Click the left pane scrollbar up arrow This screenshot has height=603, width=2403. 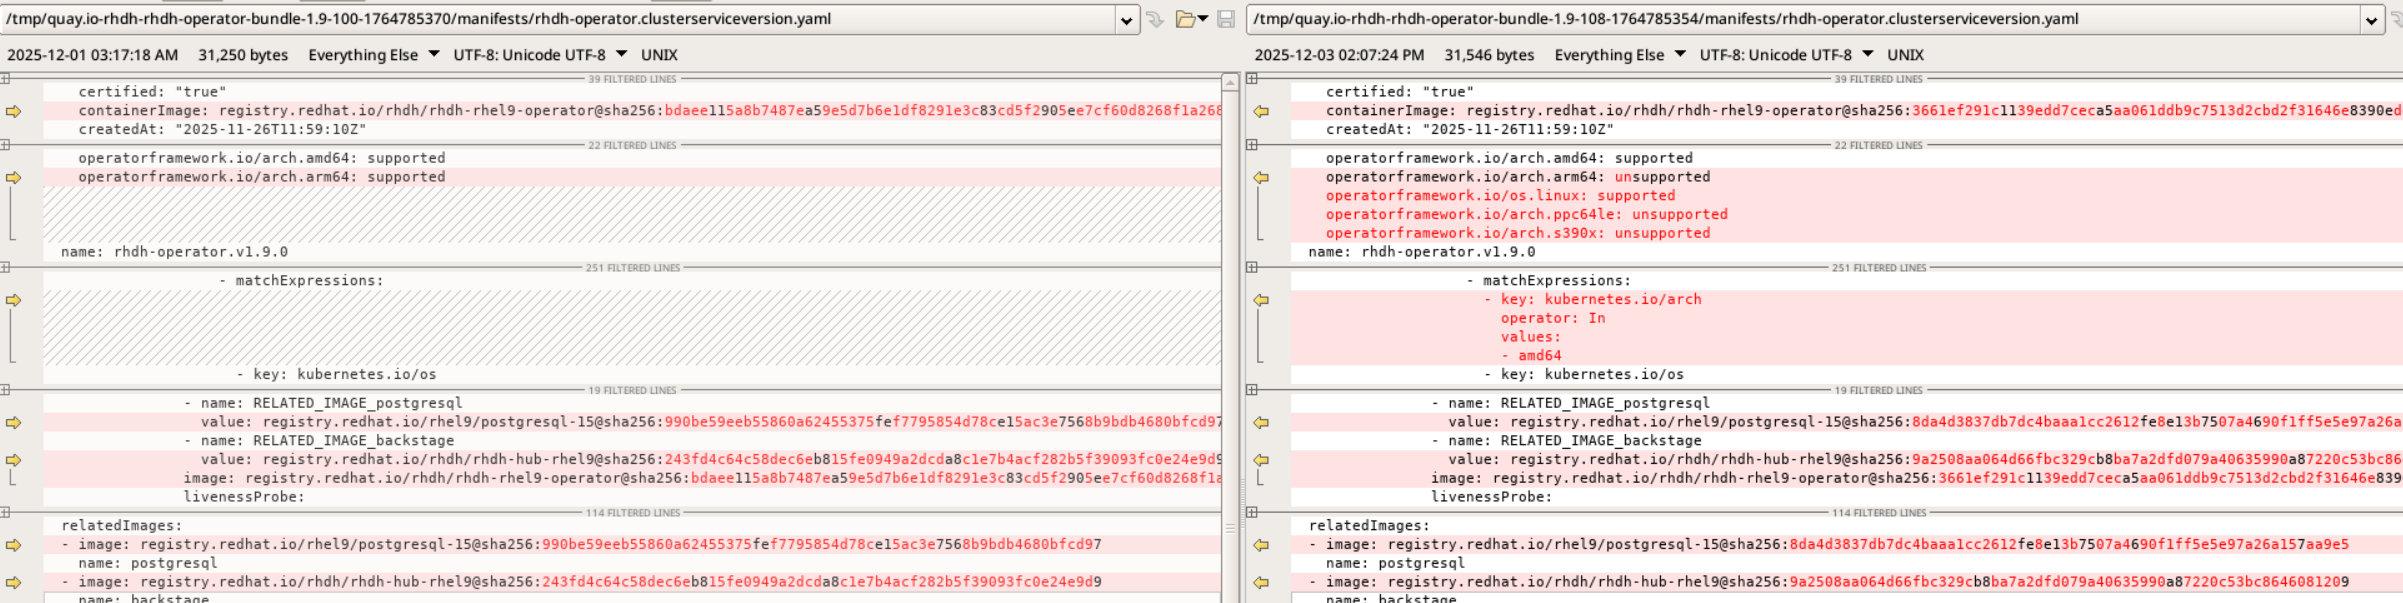pyautogui.click(x=1231, y=83)
